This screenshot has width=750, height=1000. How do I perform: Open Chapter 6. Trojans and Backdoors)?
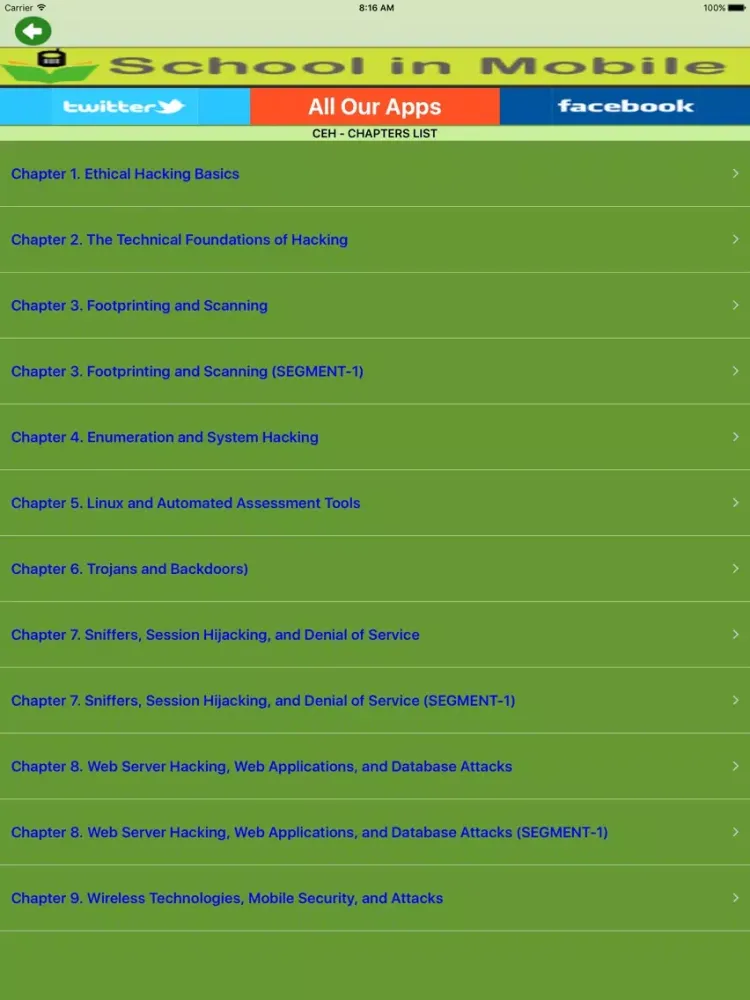point(375,568)
